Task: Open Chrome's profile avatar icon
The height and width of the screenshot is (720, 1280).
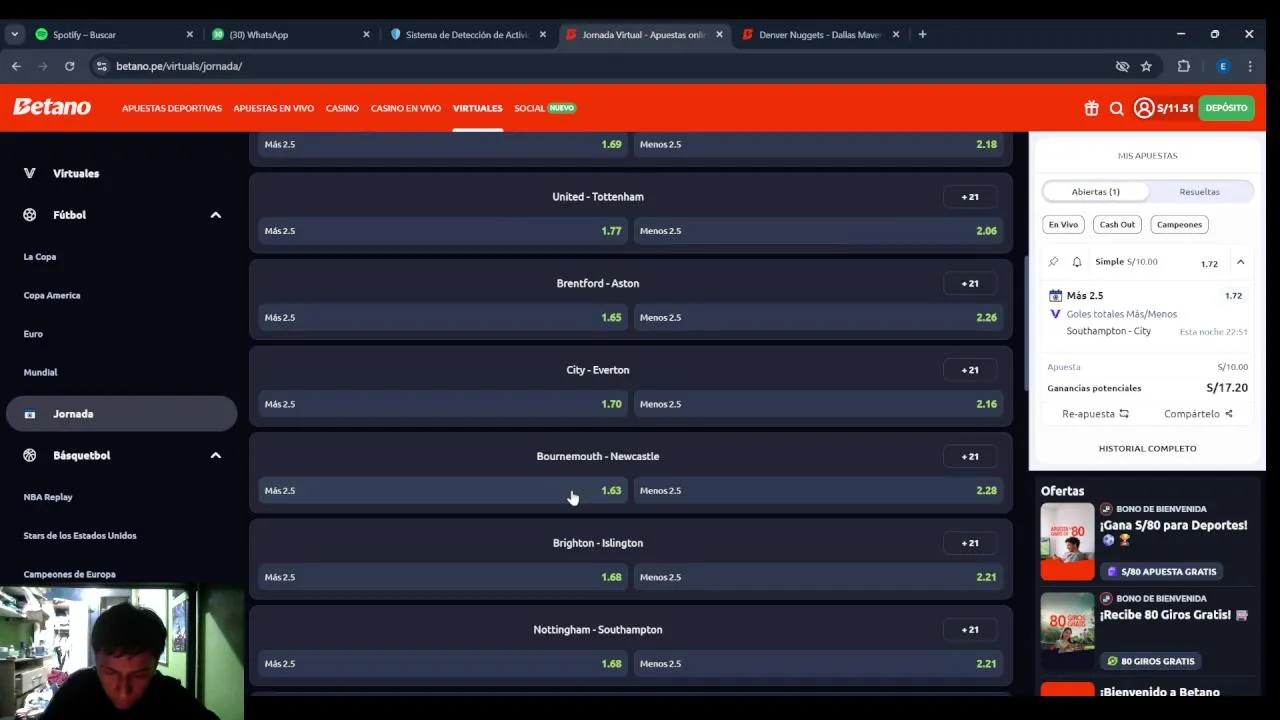Action: [x=1222, y=66]
